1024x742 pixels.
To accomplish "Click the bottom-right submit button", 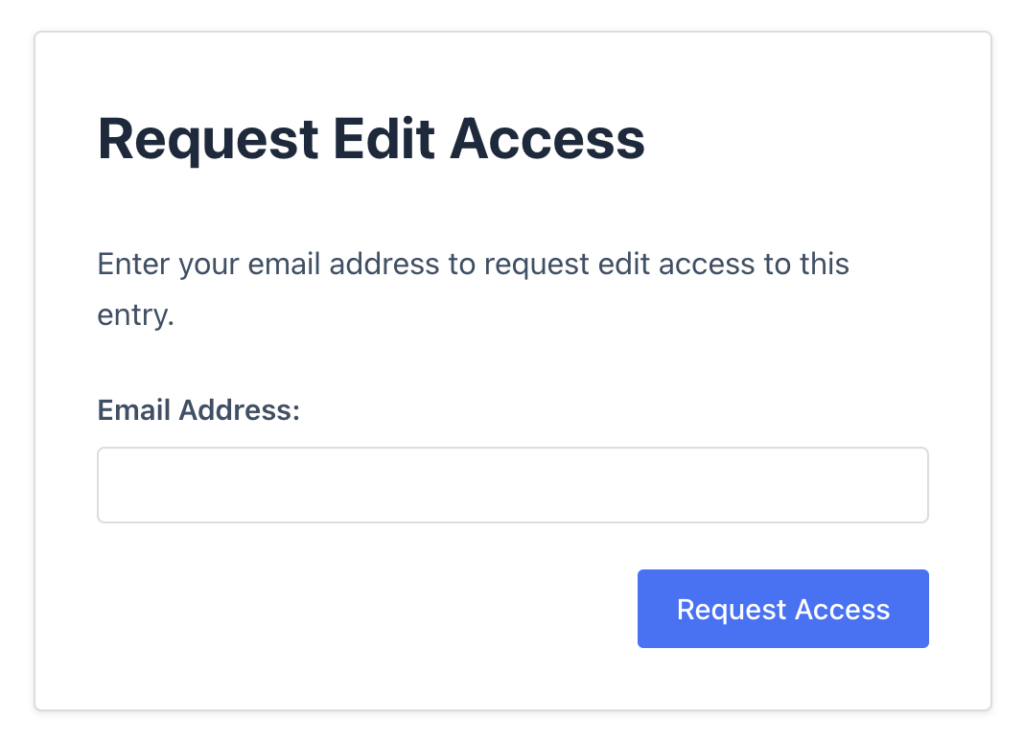I will pos(783,608).
